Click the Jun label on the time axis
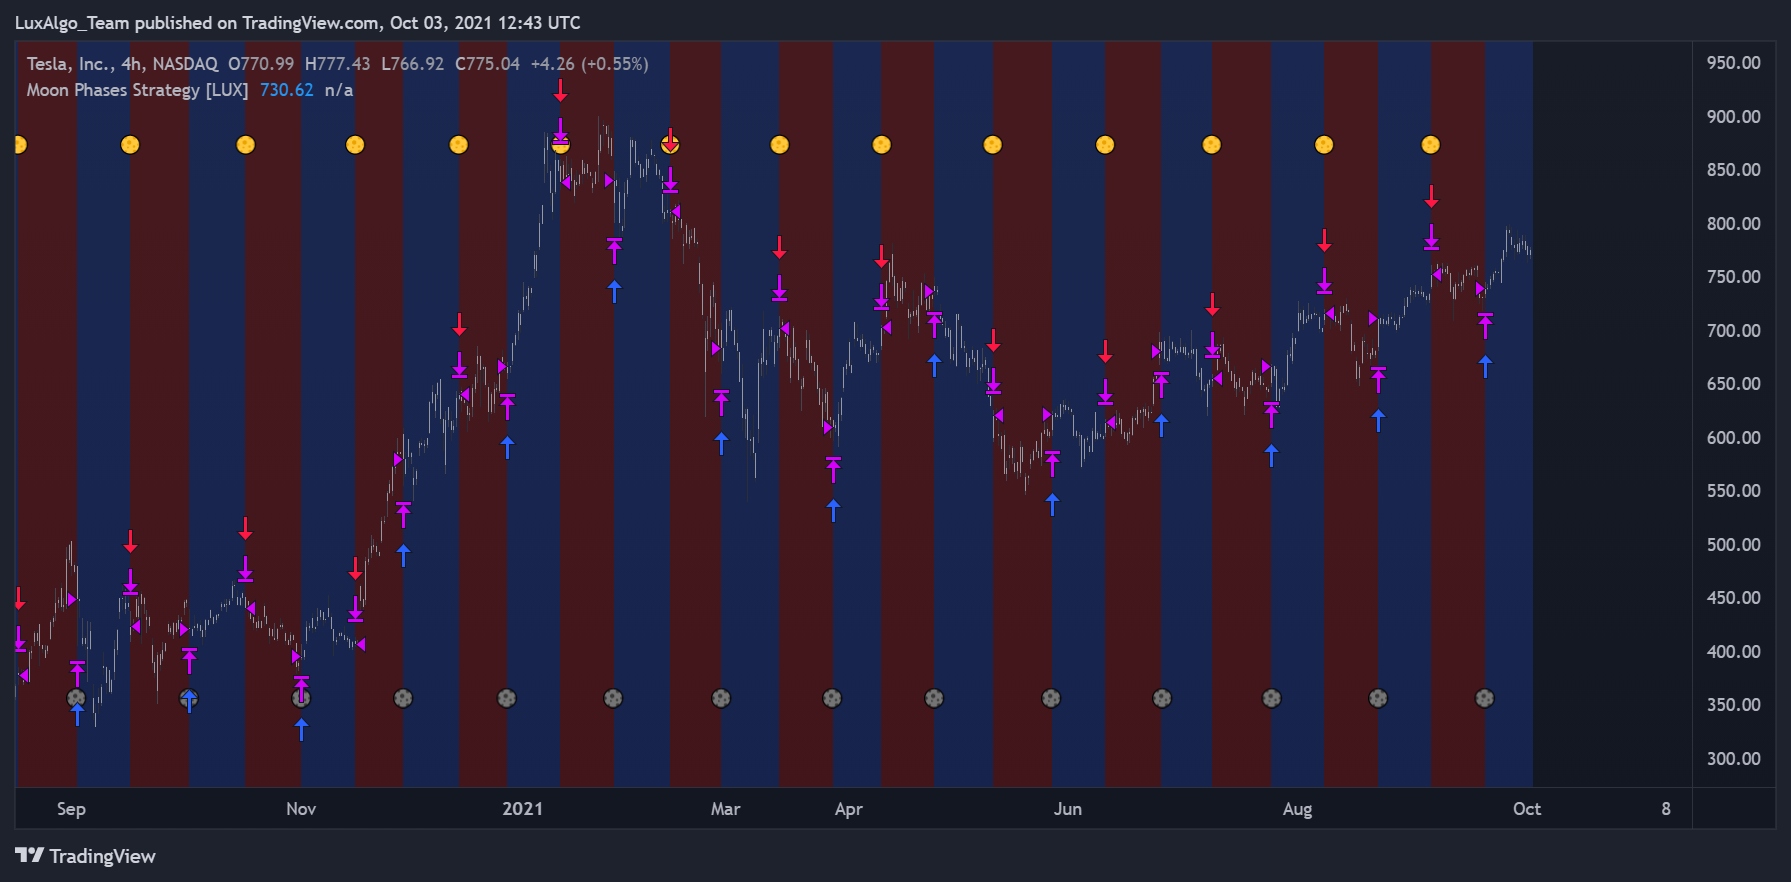Image resolution: width=1791 pixels, height=882 pixels. (x=1068, y=809)
